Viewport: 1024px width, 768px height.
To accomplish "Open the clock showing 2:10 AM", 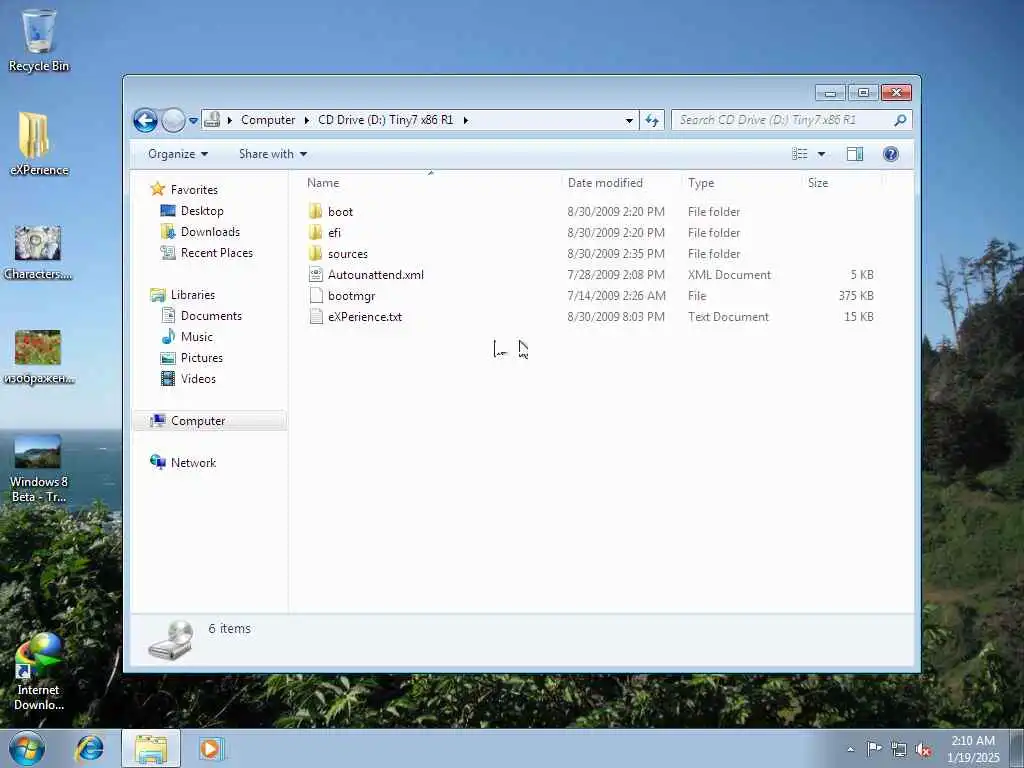I will (x=973, y=749).
